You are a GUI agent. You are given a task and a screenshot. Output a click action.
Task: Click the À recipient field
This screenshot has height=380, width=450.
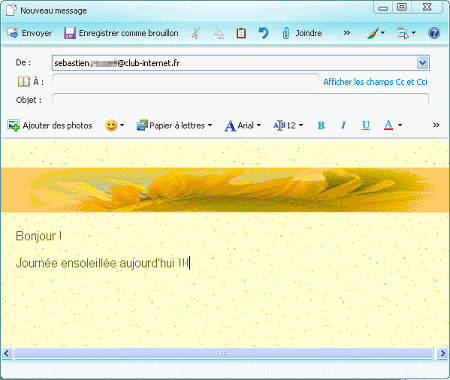(x=185, y=82)
